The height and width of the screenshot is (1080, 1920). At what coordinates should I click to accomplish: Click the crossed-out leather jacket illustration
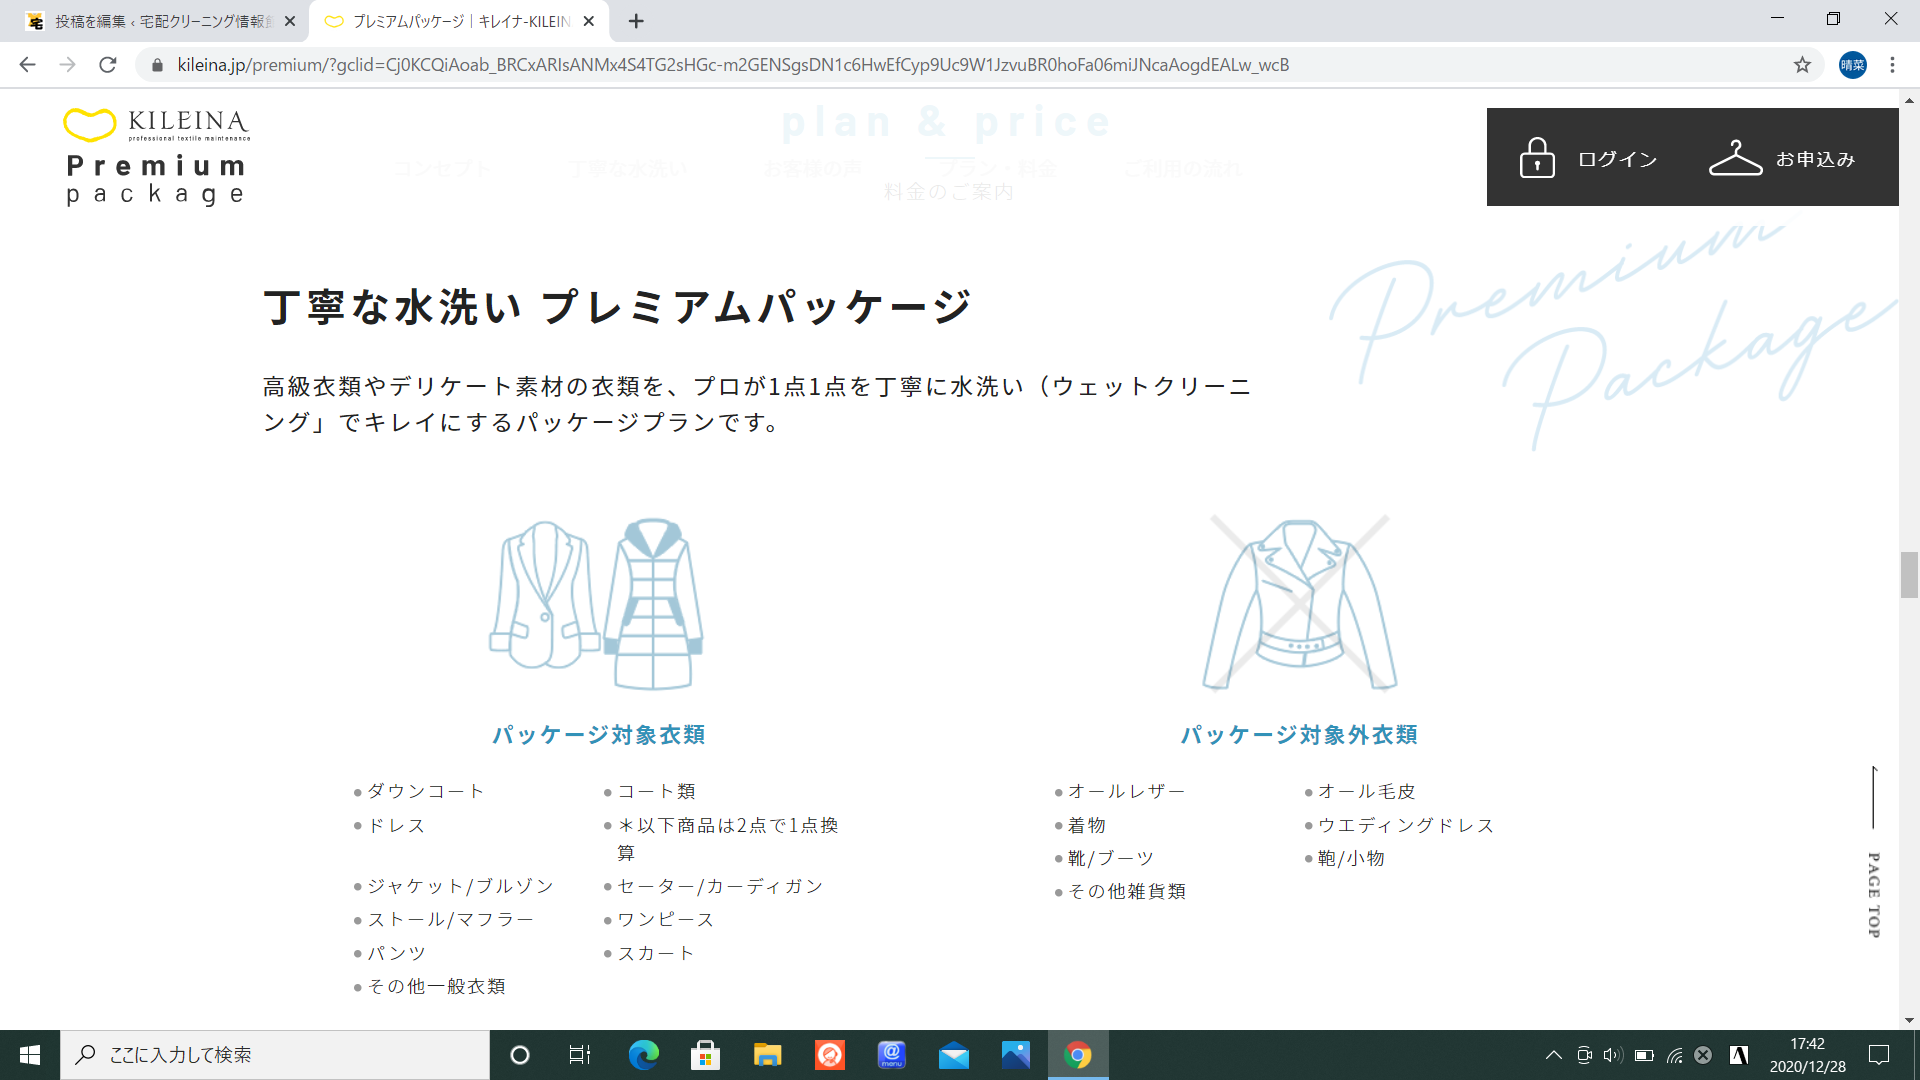(x=1299, y=603)
